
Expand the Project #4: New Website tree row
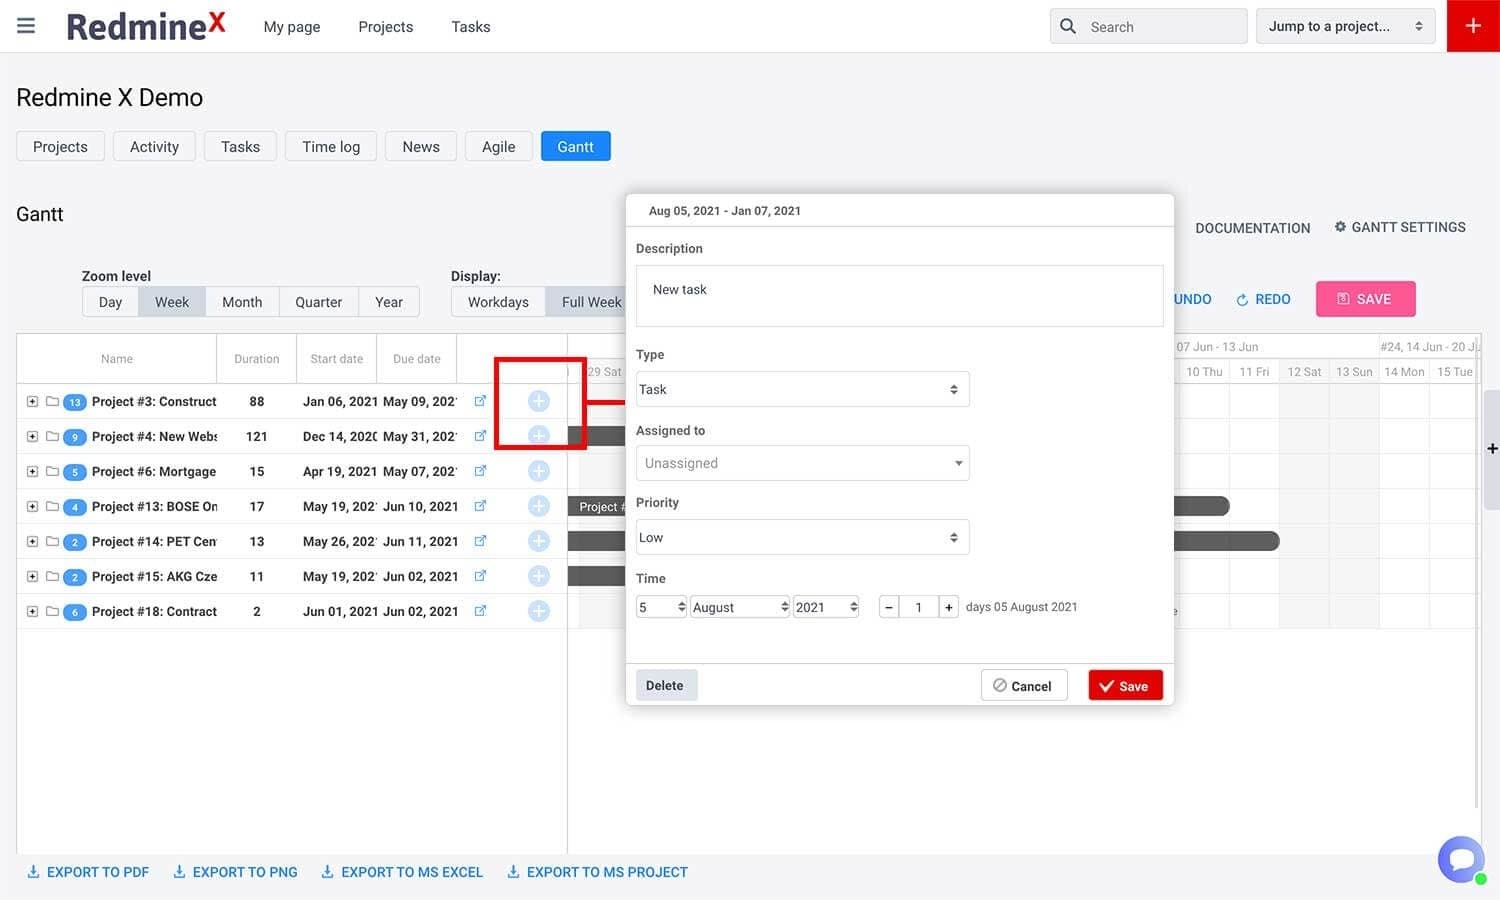click(31, 436)
